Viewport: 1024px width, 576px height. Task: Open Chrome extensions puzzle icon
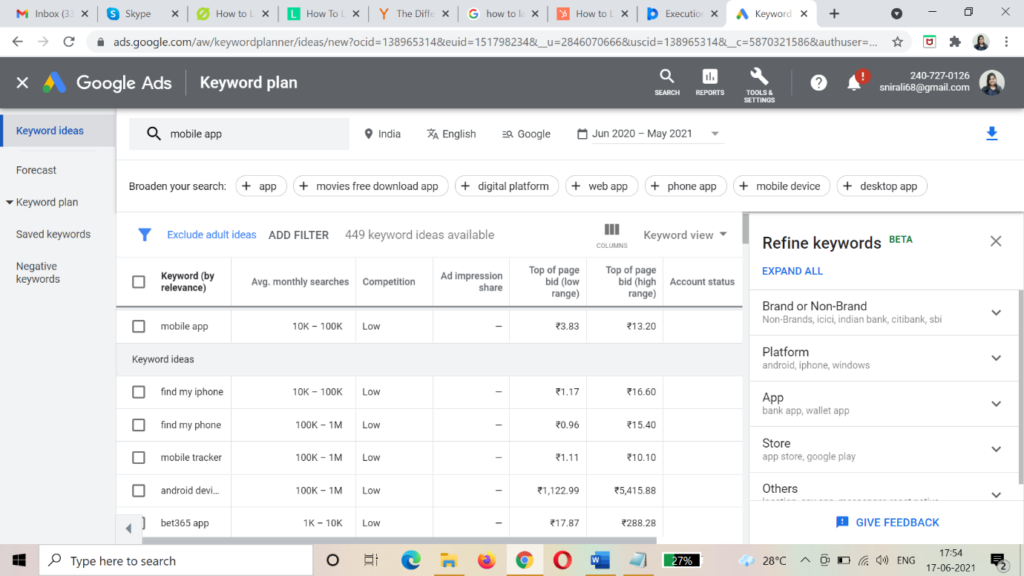pyautogui.click(x=955, y=42)
